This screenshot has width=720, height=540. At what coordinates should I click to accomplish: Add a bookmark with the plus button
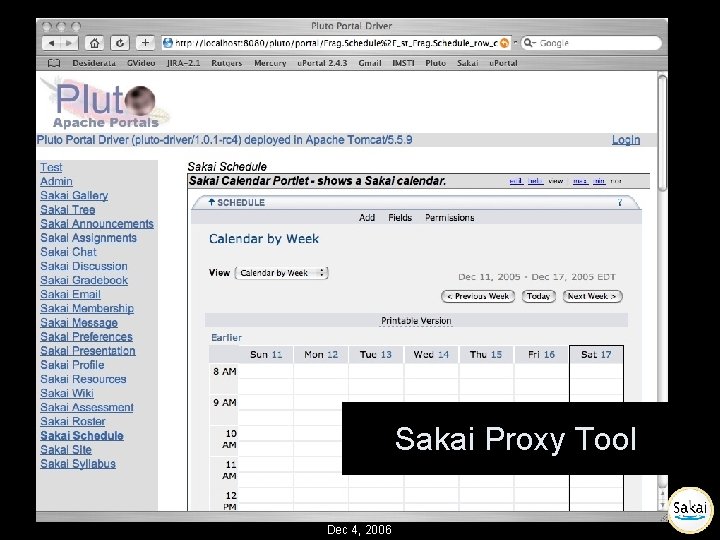(145, 43)
